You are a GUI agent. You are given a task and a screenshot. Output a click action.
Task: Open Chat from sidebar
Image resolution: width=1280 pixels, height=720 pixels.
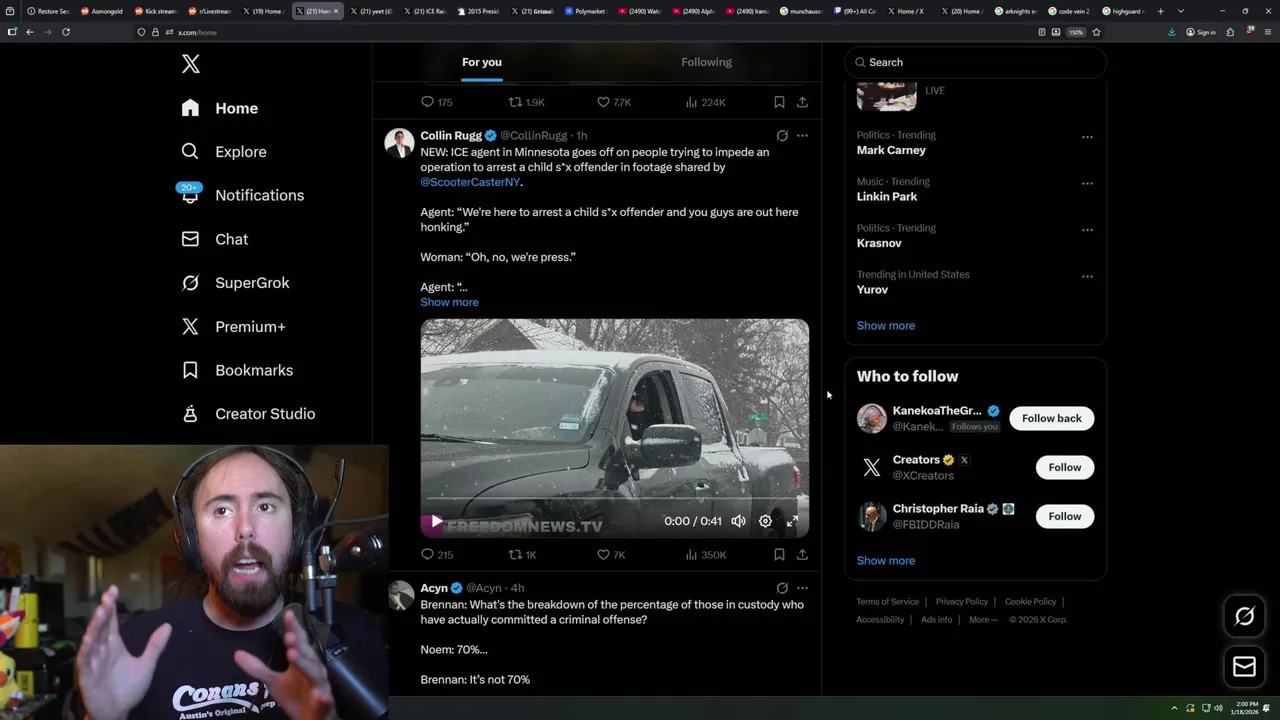pyautogui.click(x=215, y=239)
